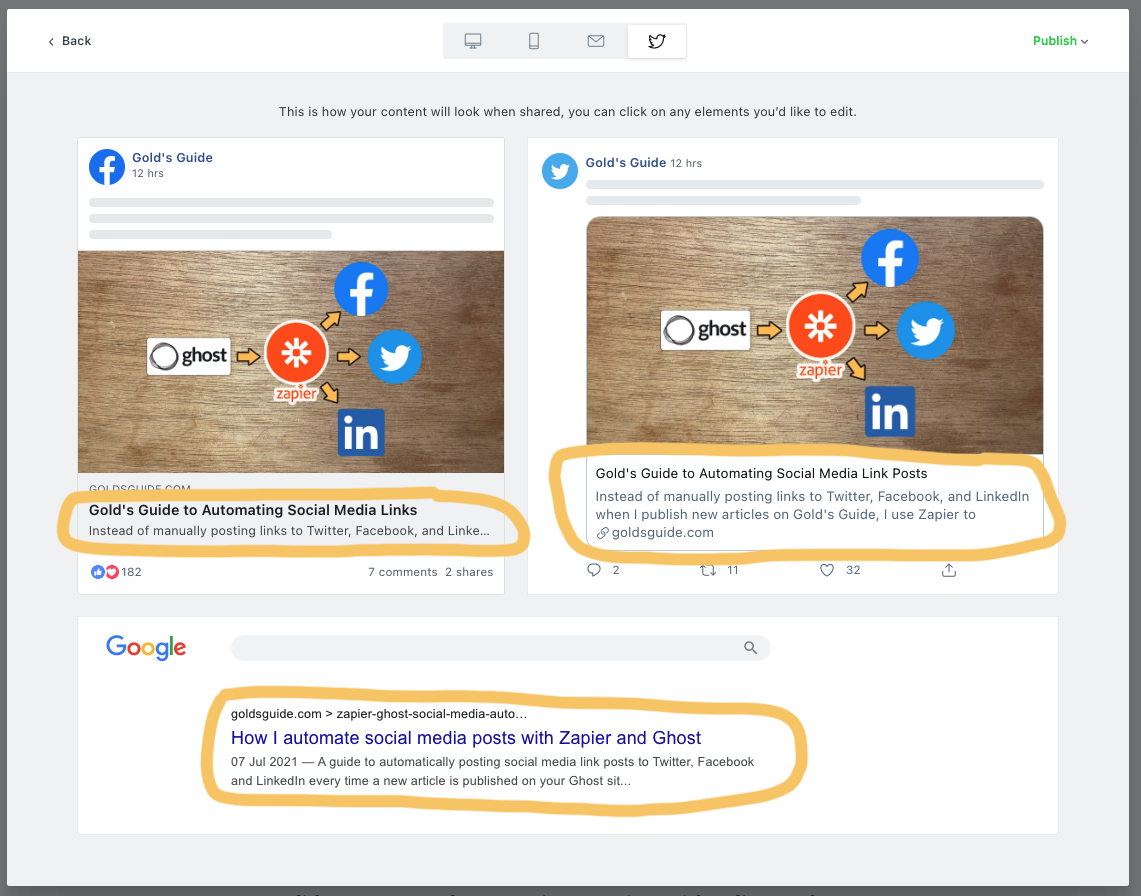This screenshot has height=896, width=1141.
Task: Click the Twitter share upload icon
Action: coord(949,570)
